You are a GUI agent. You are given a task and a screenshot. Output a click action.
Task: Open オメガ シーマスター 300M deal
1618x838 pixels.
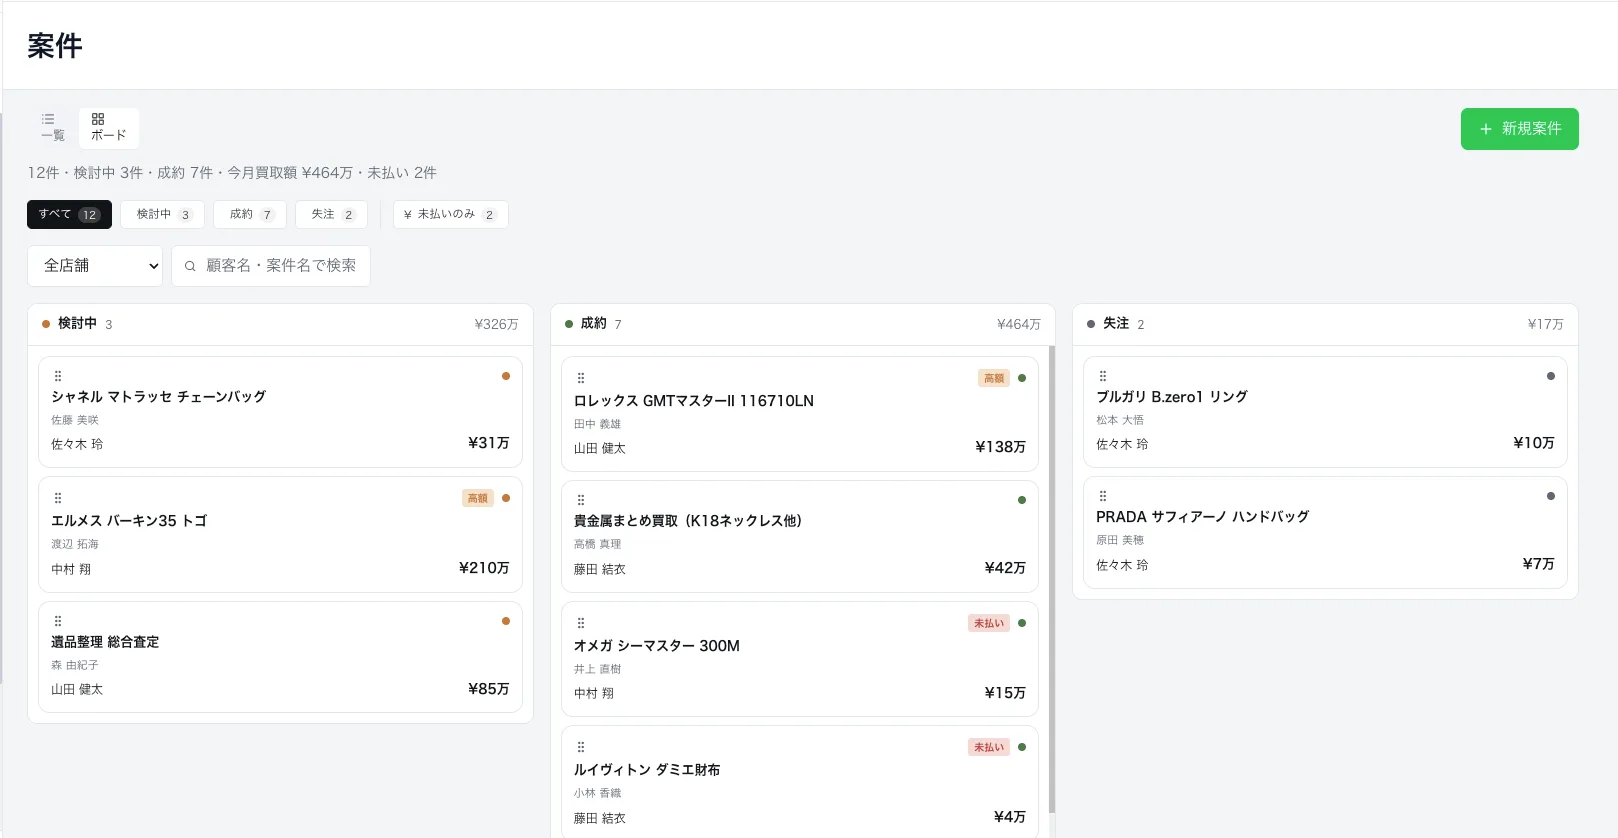click(x=800, y=659)
